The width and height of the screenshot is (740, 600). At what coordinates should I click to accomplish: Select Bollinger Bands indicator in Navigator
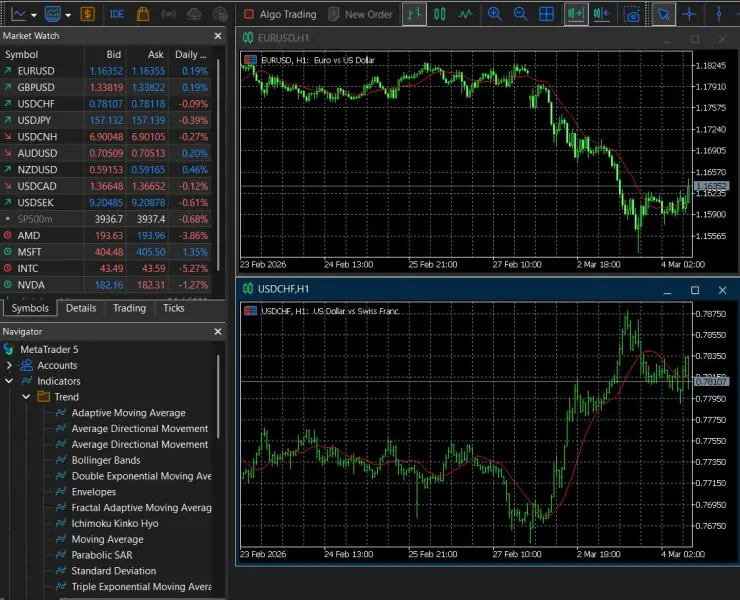106,460
